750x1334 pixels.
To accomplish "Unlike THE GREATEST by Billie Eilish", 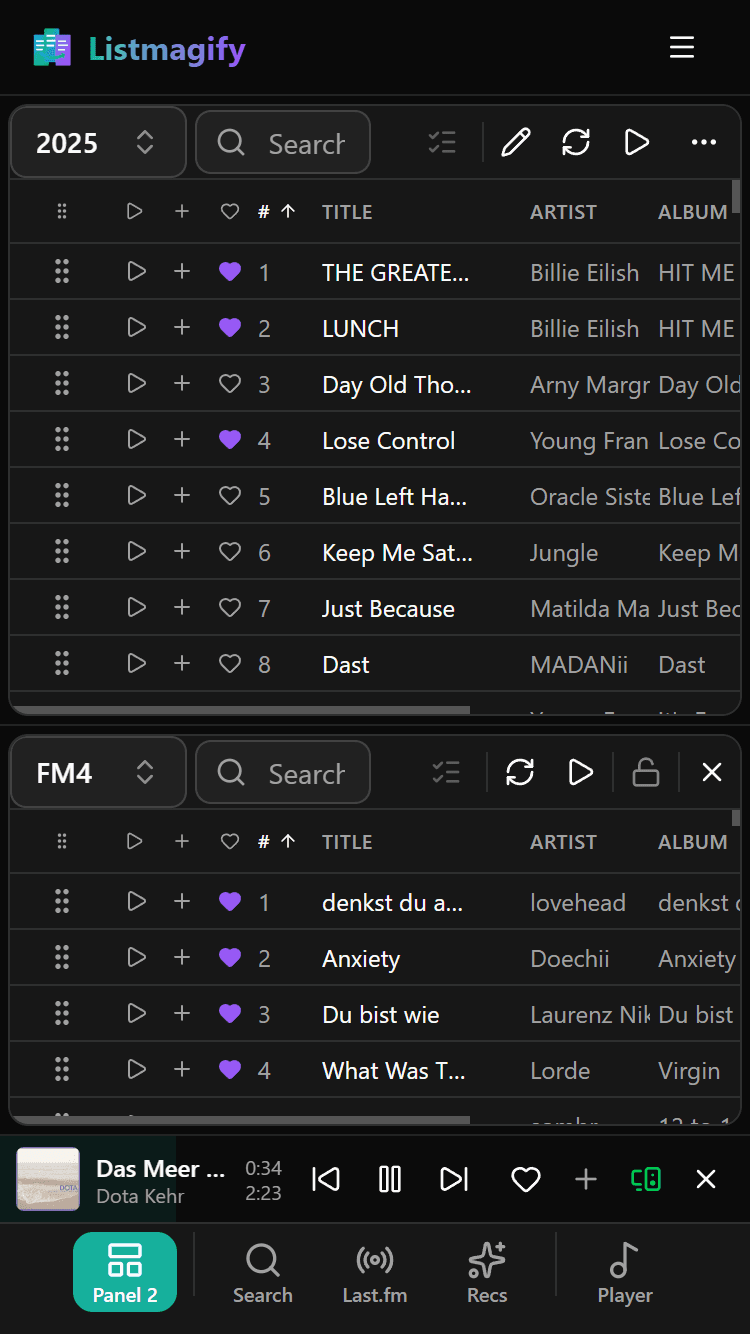I will (x=230, y=272).
